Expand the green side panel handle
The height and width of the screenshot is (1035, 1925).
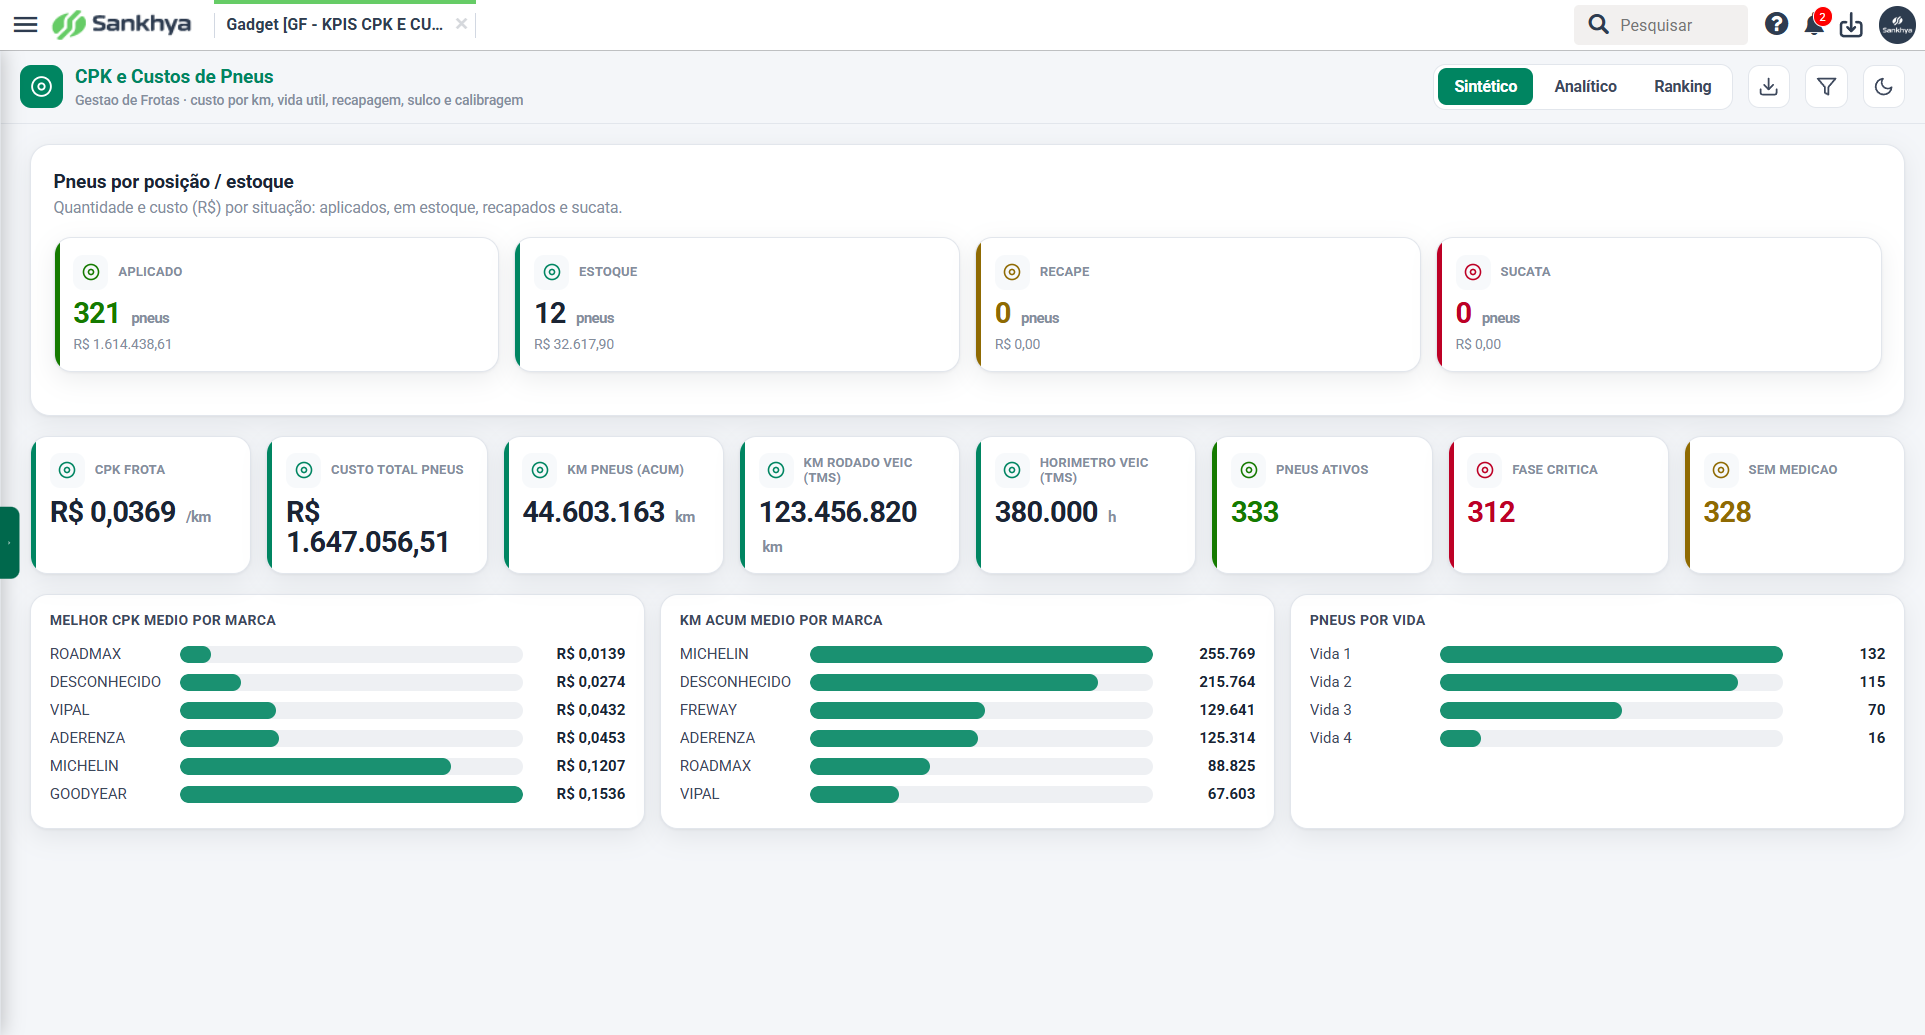(x=9, y=543)
